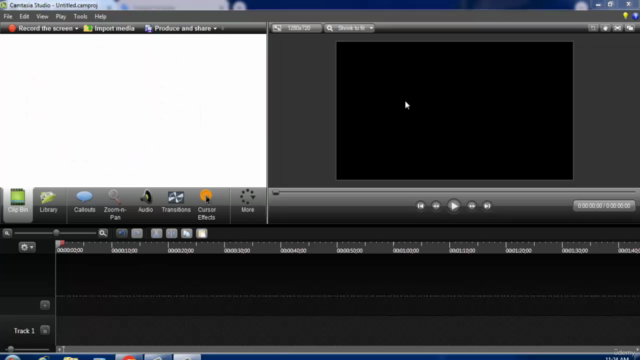
Task: Open the Callouts tool
Action: coord(84,201)
